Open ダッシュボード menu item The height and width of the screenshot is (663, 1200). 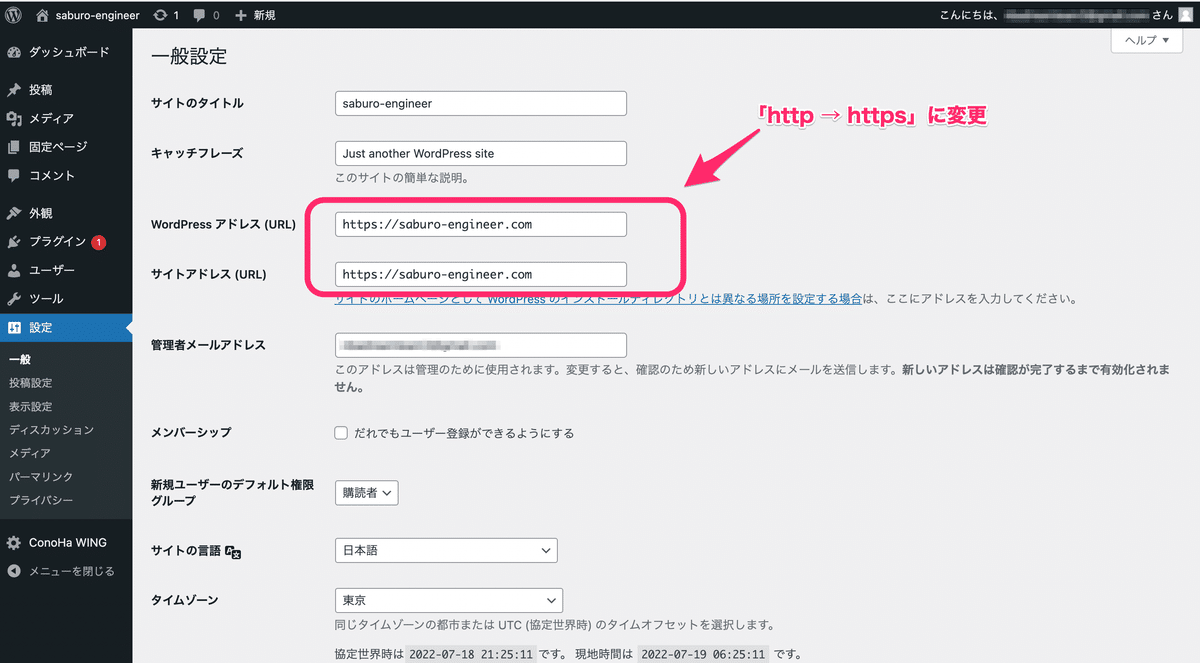pyautogui.click(x=66, y=52)
